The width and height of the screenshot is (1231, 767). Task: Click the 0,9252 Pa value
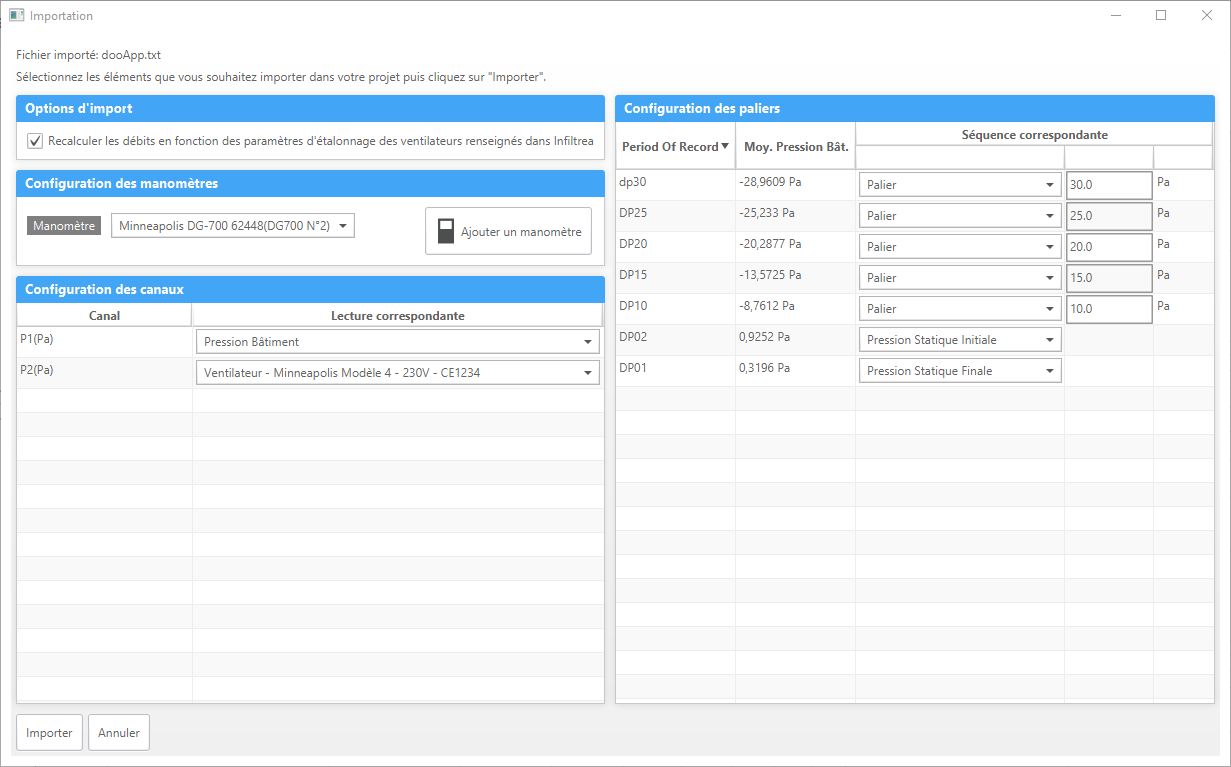click(765, 337)
